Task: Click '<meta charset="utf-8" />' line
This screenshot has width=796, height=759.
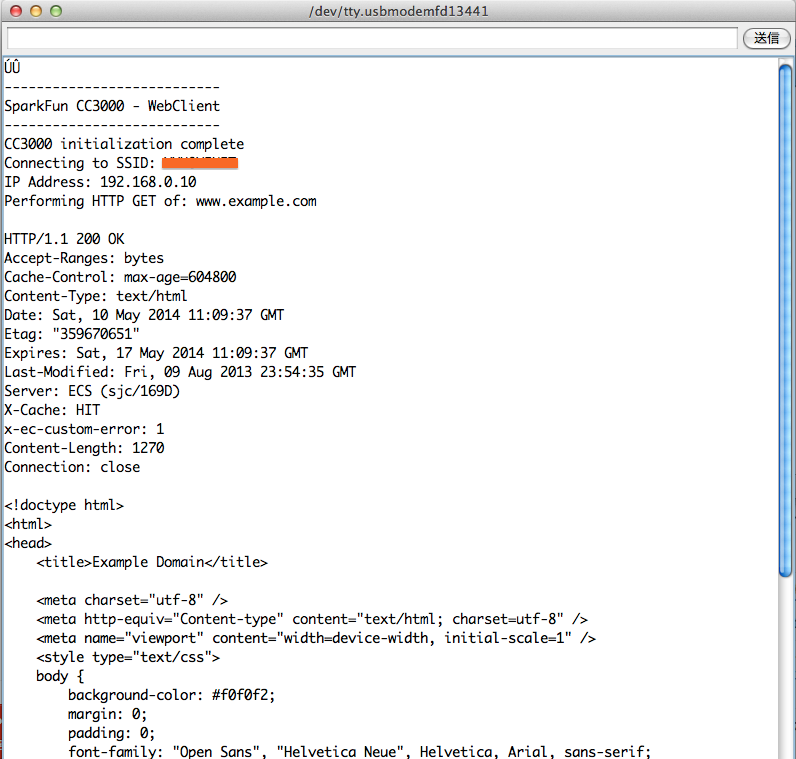Action: pos(132,600)
